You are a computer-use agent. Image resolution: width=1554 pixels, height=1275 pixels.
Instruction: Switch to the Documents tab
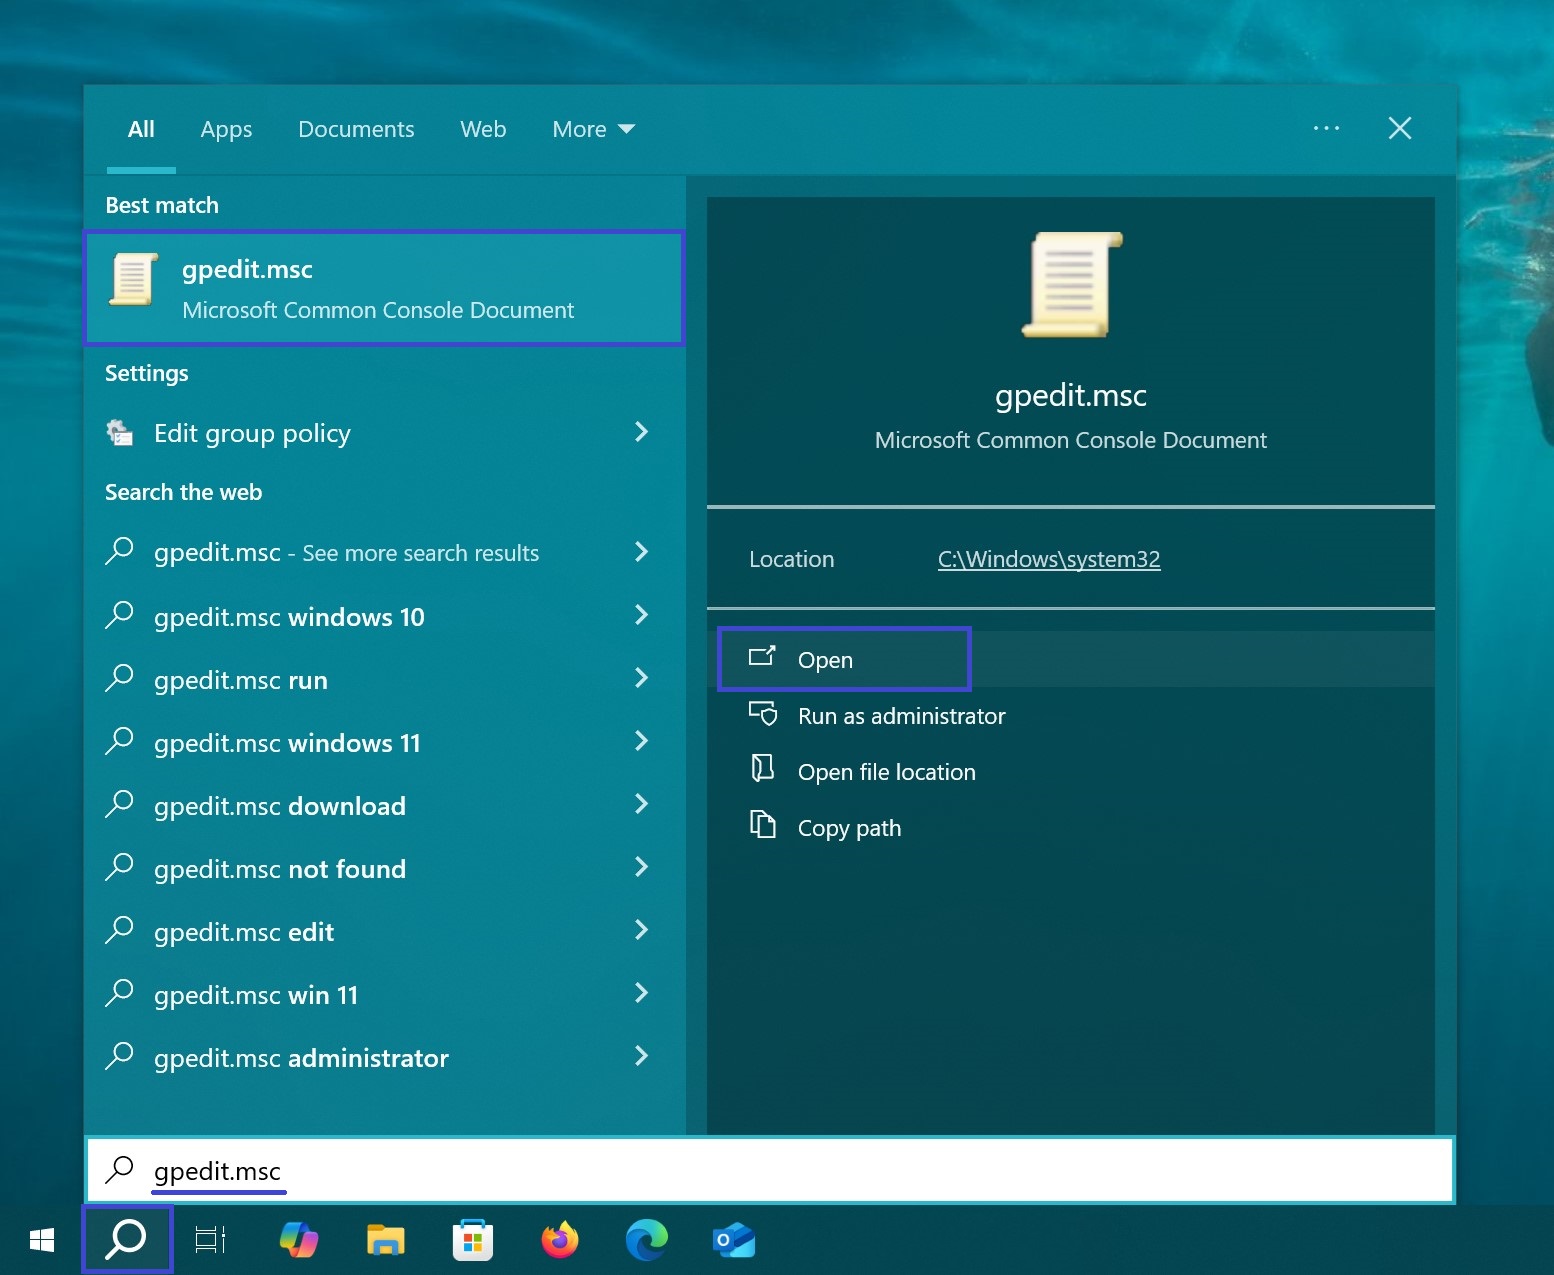click(x=356, y=129)
